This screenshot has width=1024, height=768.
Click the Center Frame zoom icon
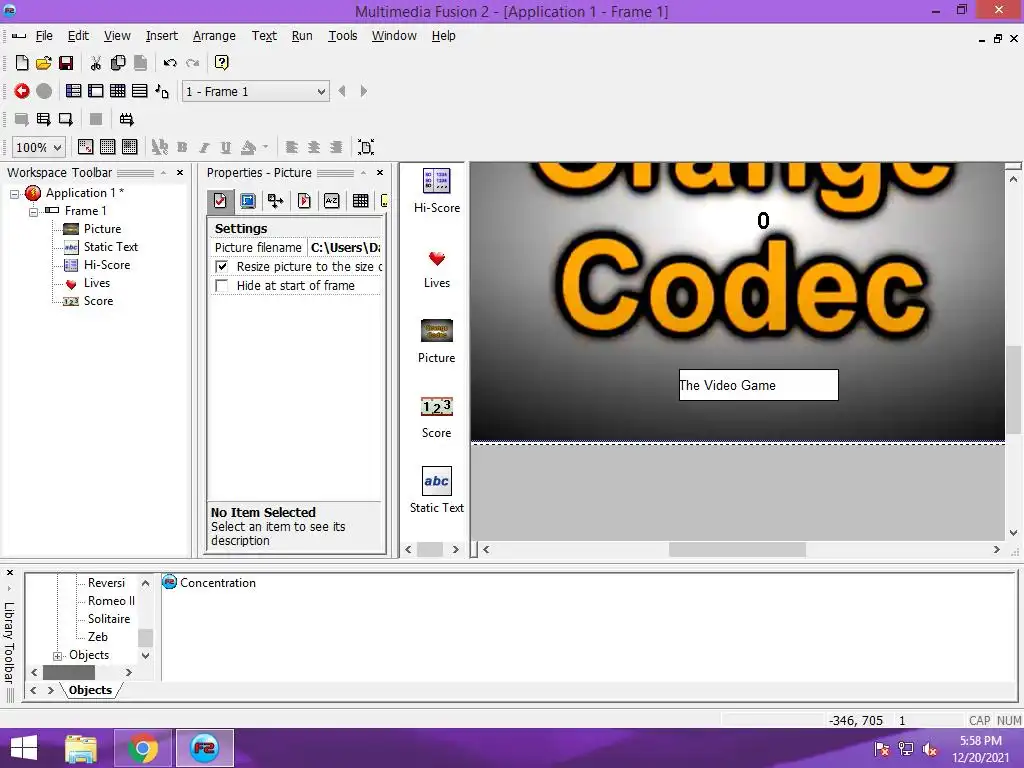point(366,147)
